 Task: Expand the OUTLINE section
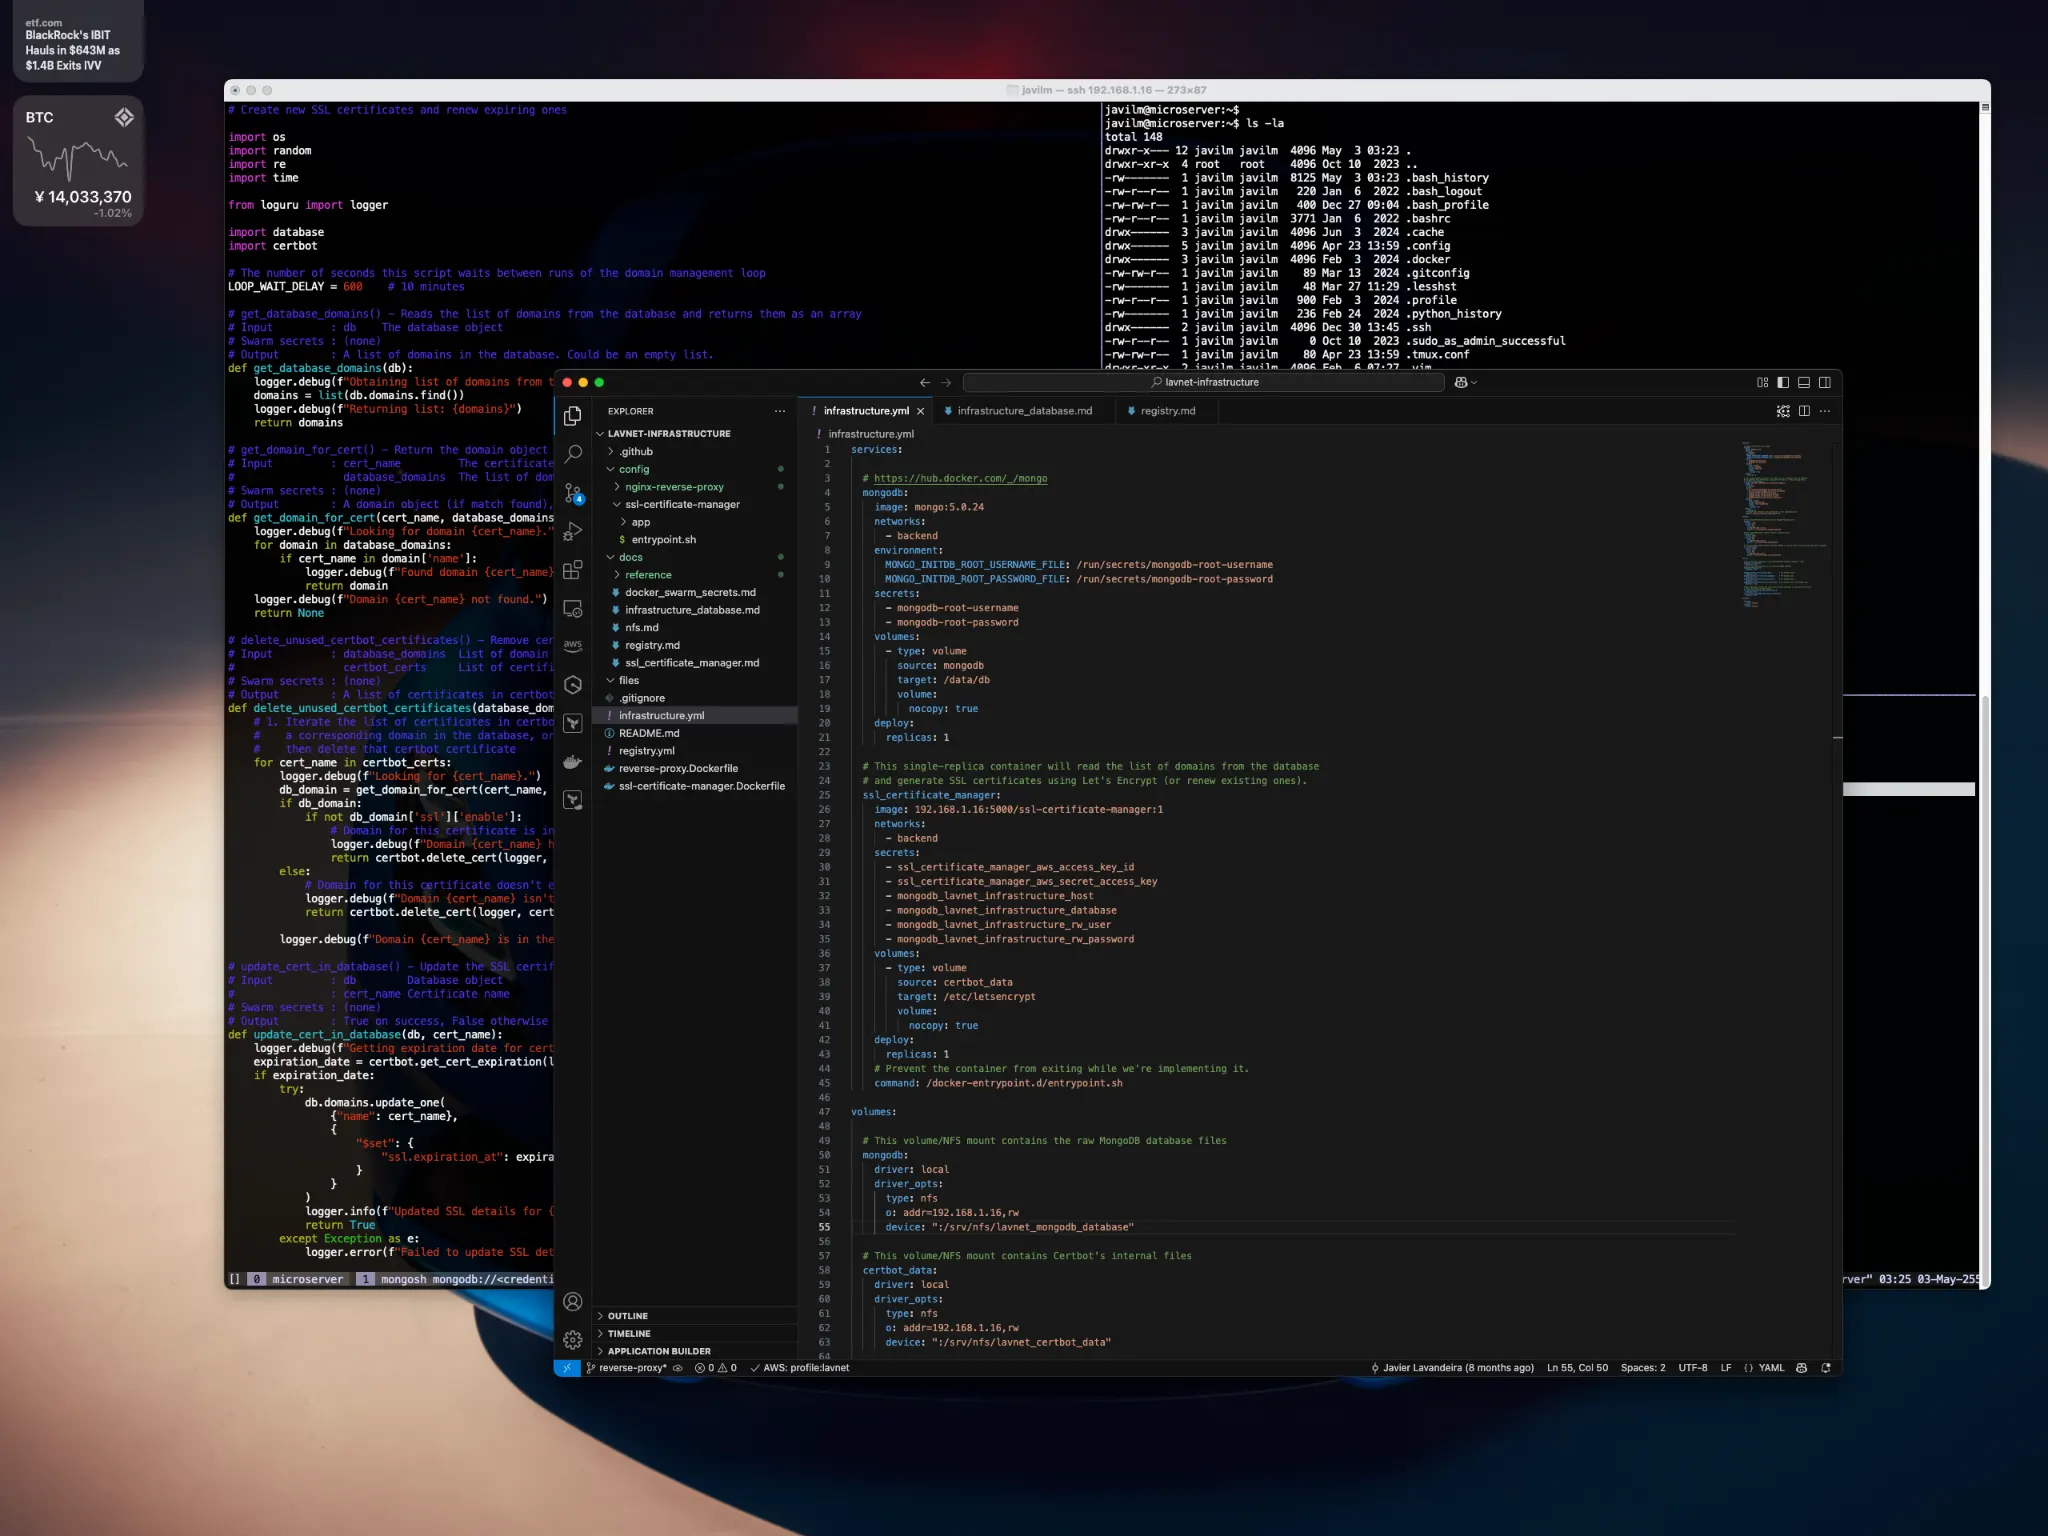click(627, 1316)
